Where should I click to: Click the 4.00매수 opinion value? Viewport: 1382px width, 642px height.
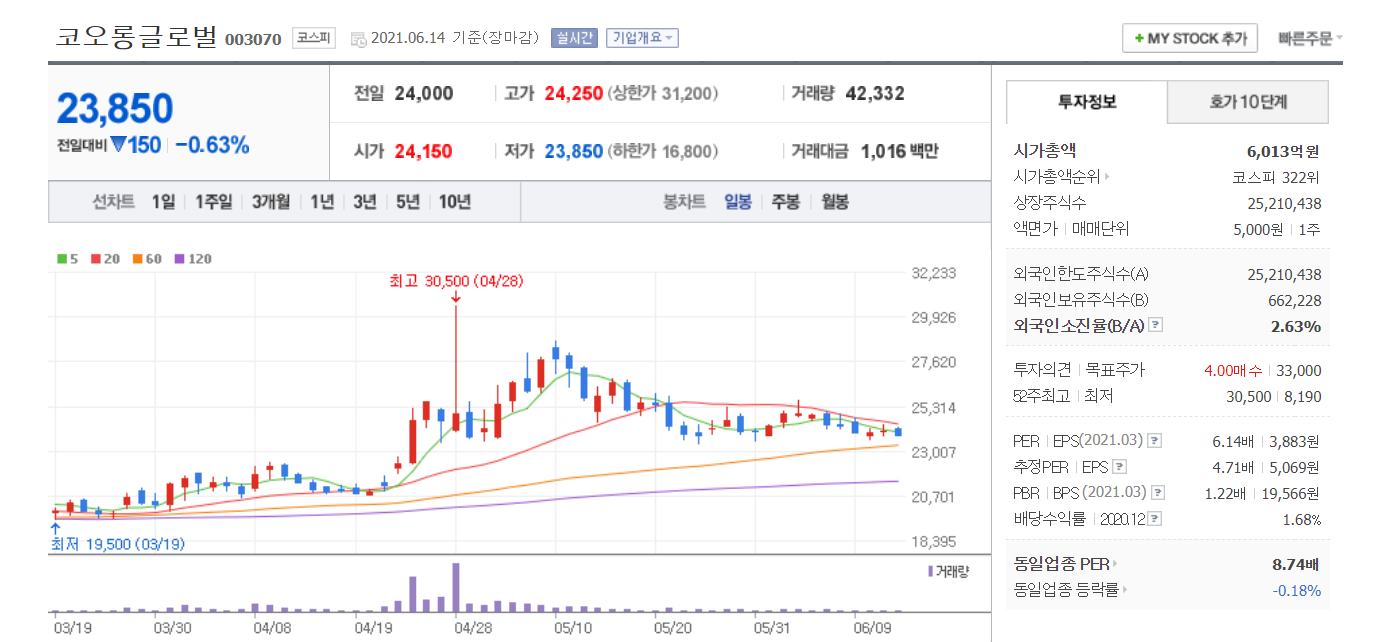1233,370
